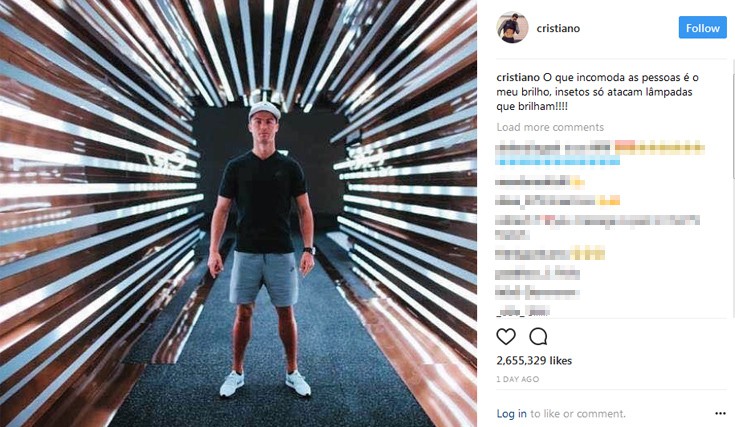Click the 1 DAY AGO timestamp
Screen dimensions: 735x427
(518, 379)
